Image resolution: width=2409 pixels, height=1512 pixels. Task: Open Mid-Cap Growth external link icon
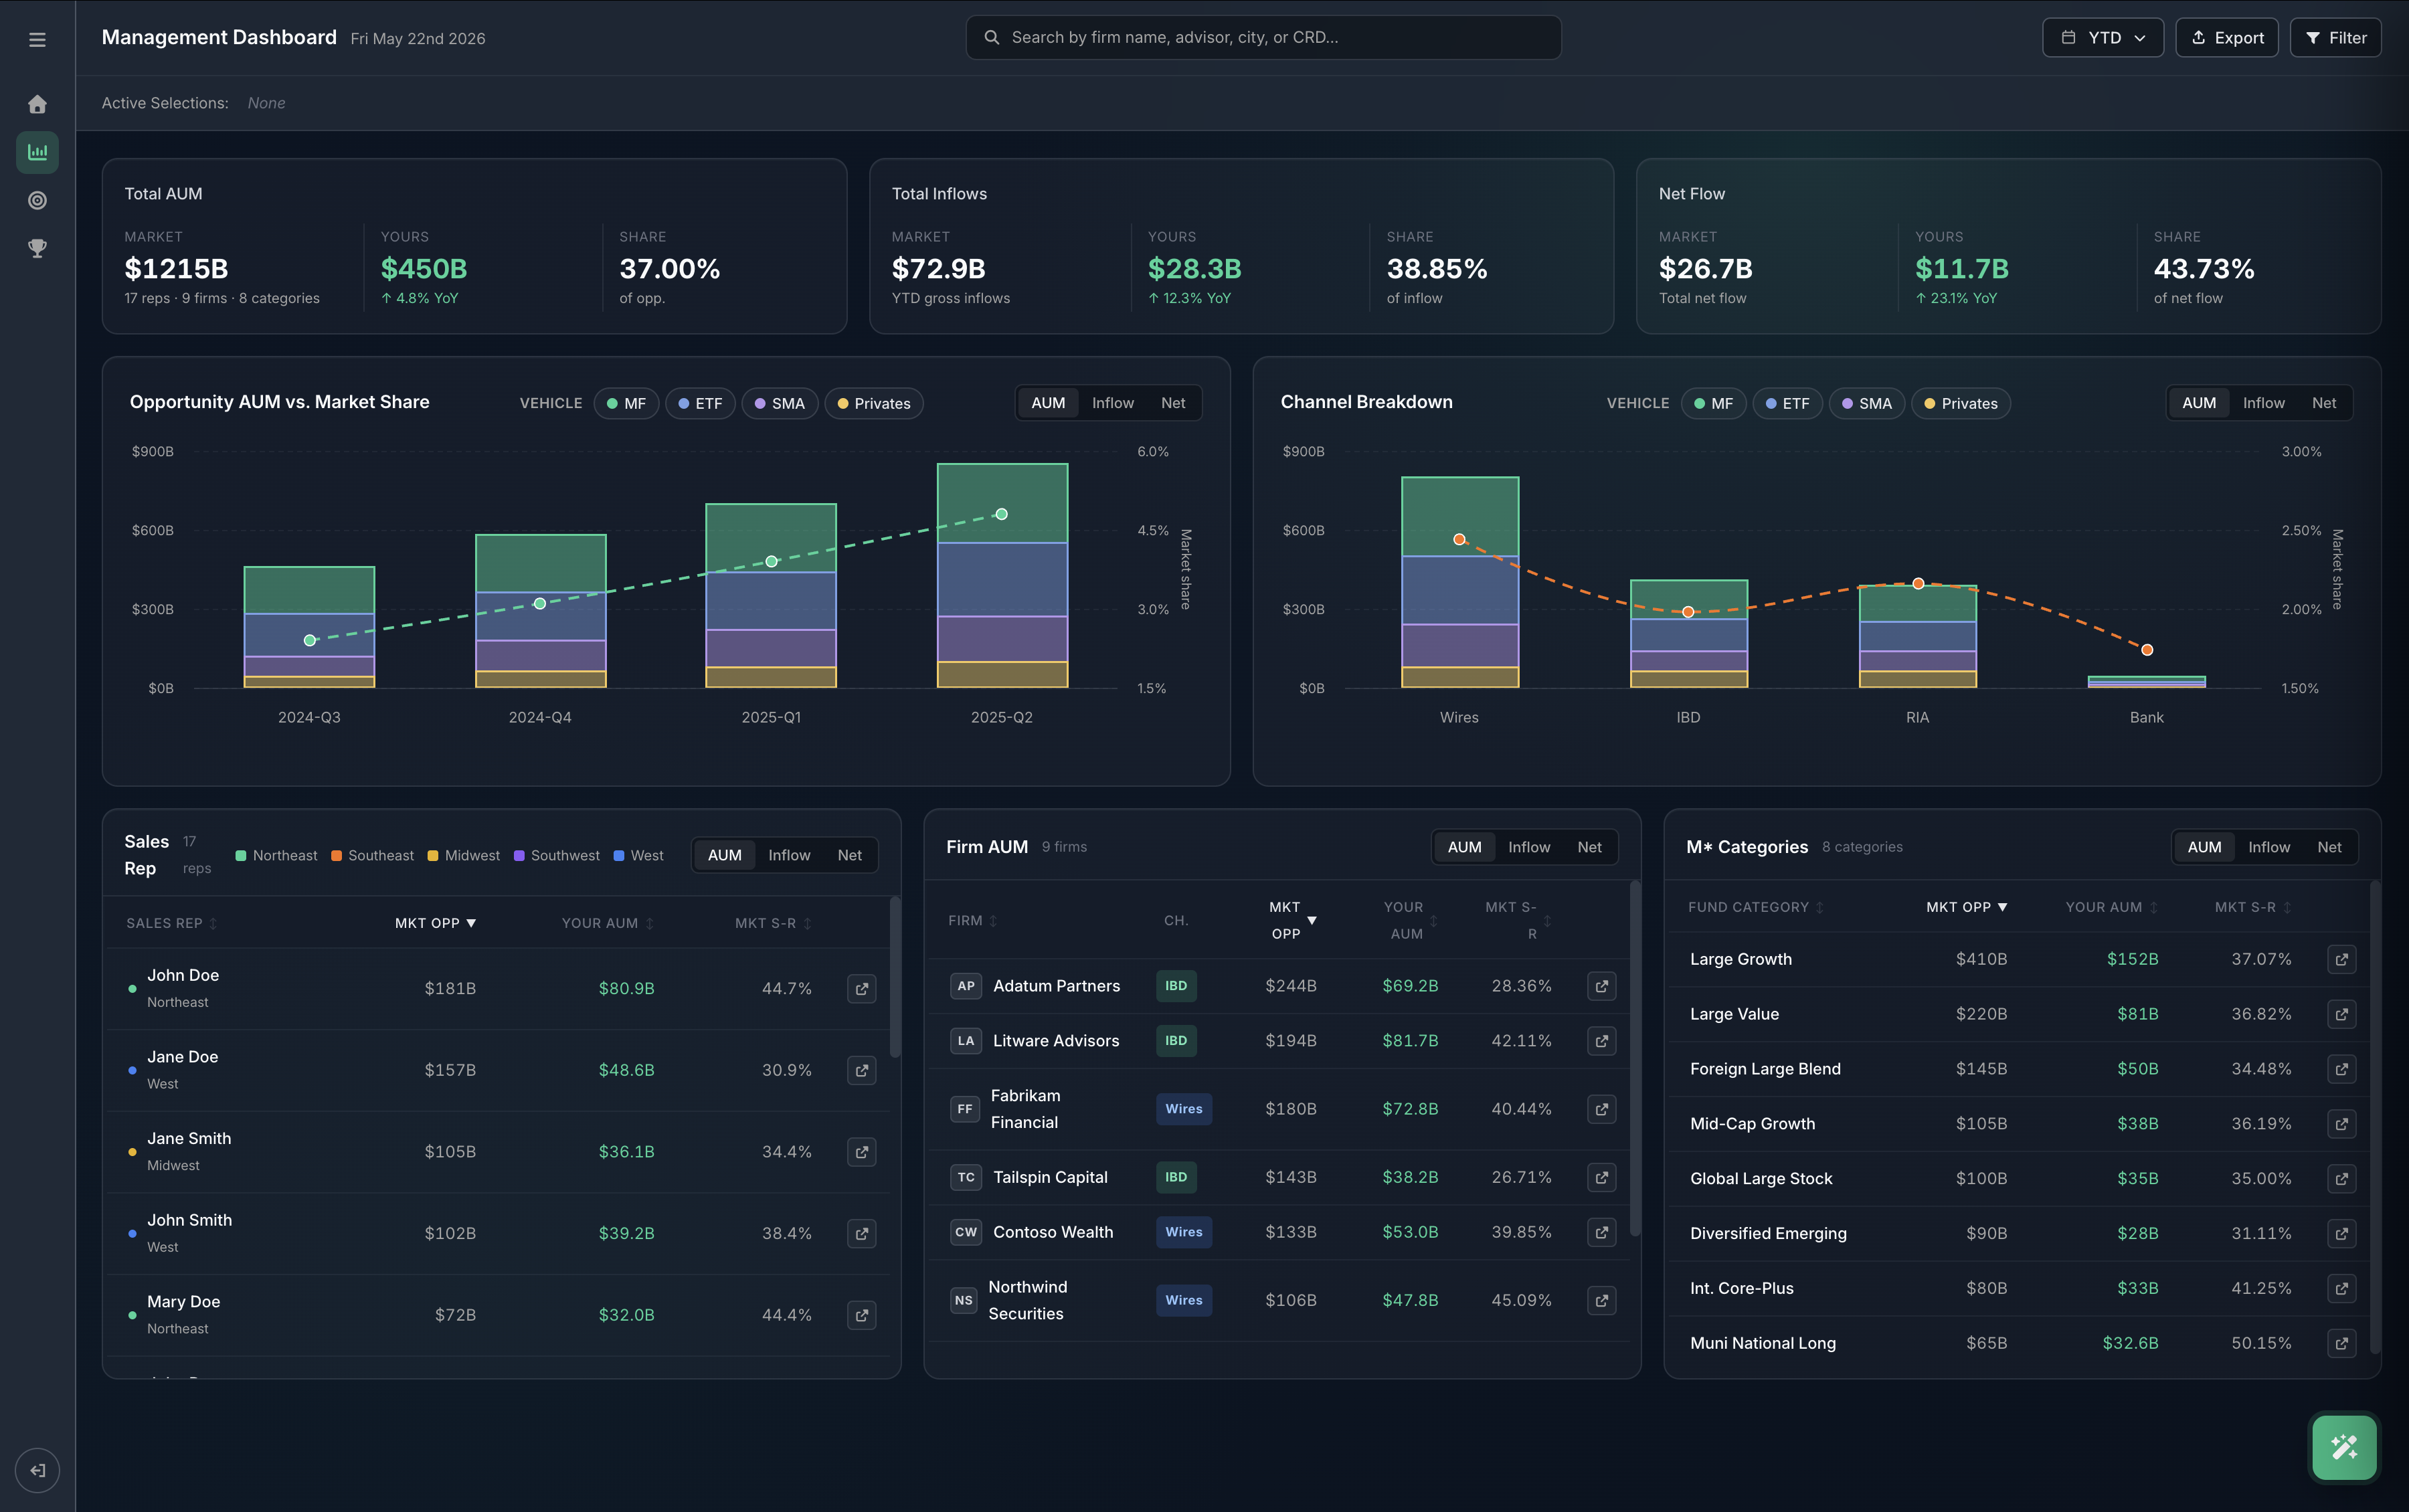point(2341,1124)
